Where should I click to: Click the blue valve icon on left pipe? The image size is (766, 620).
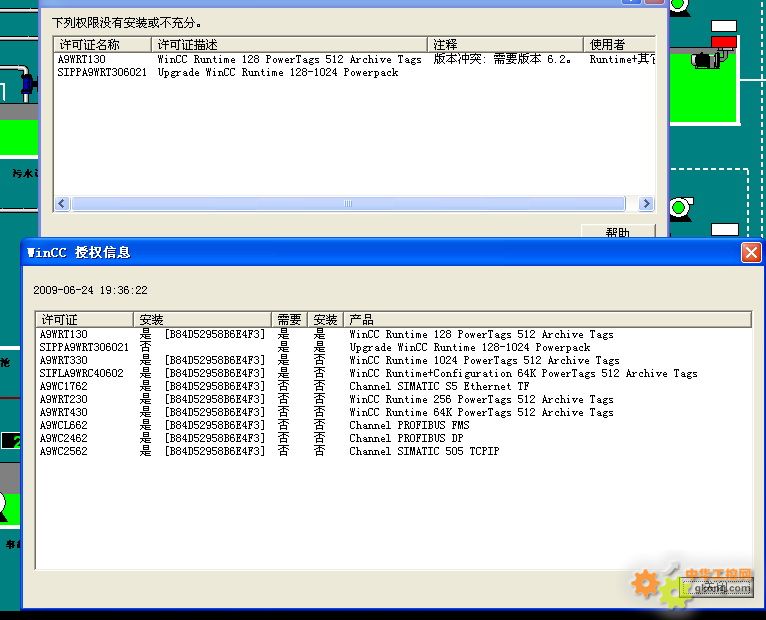coord(29,84)
